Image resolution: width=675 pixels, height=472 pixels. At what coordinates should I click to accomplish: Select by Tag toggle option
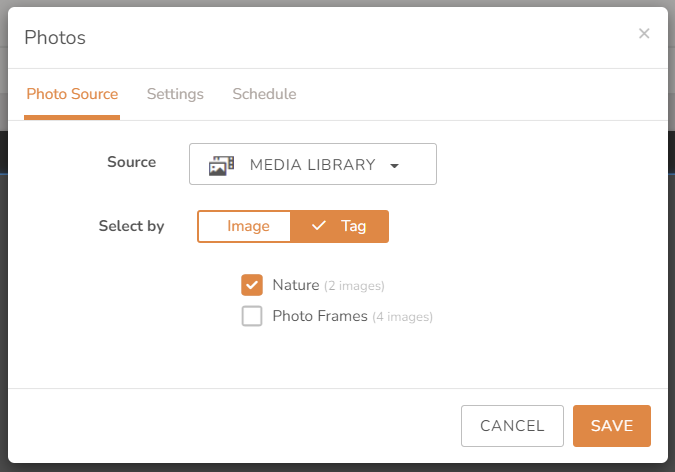click(x=340, y=227)
